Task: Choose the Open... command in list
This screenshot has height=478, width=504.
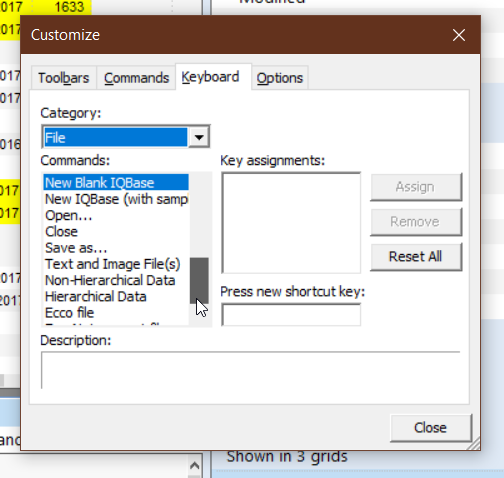Action: coord(116,215)
